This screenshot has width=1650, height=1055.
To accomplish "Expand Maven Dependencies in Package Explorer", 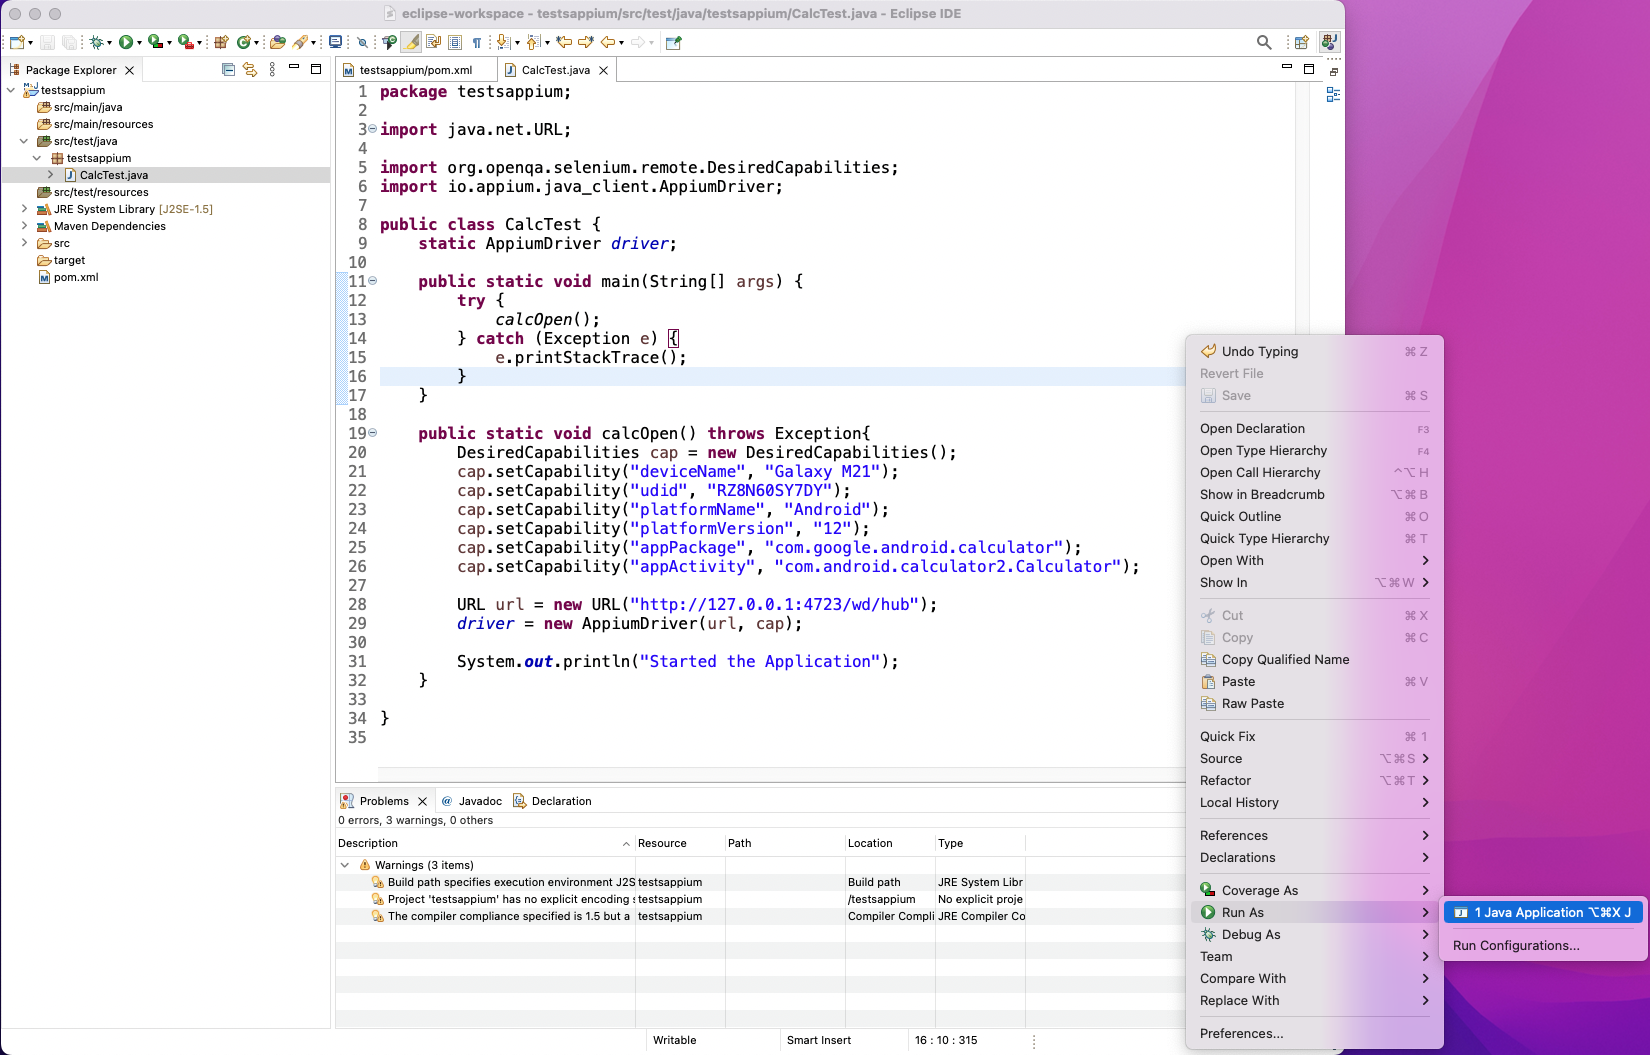I will 23,225.
